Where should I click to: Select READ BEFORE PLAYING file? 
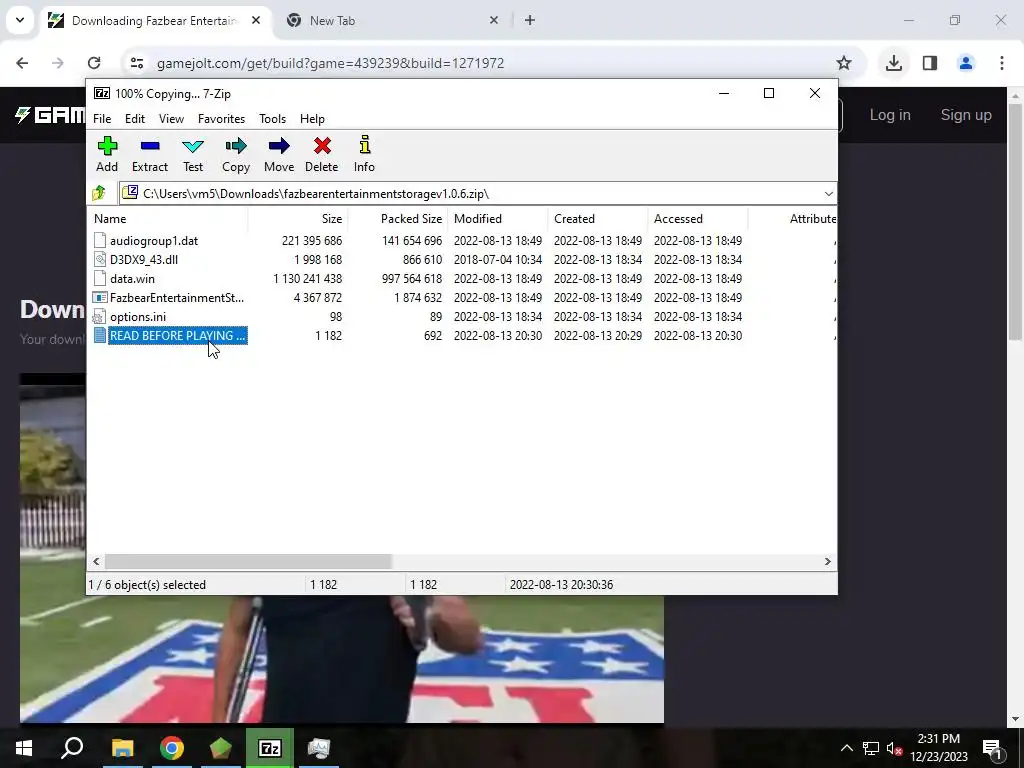[x=177, y=335]
